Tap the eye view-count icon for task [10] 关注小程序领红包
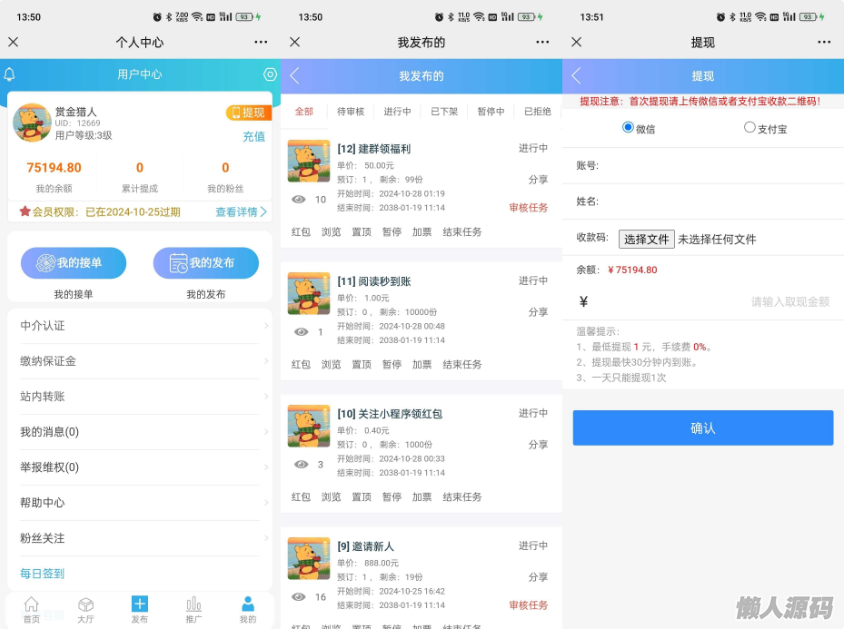845x632 pixels. pos(301,464)
